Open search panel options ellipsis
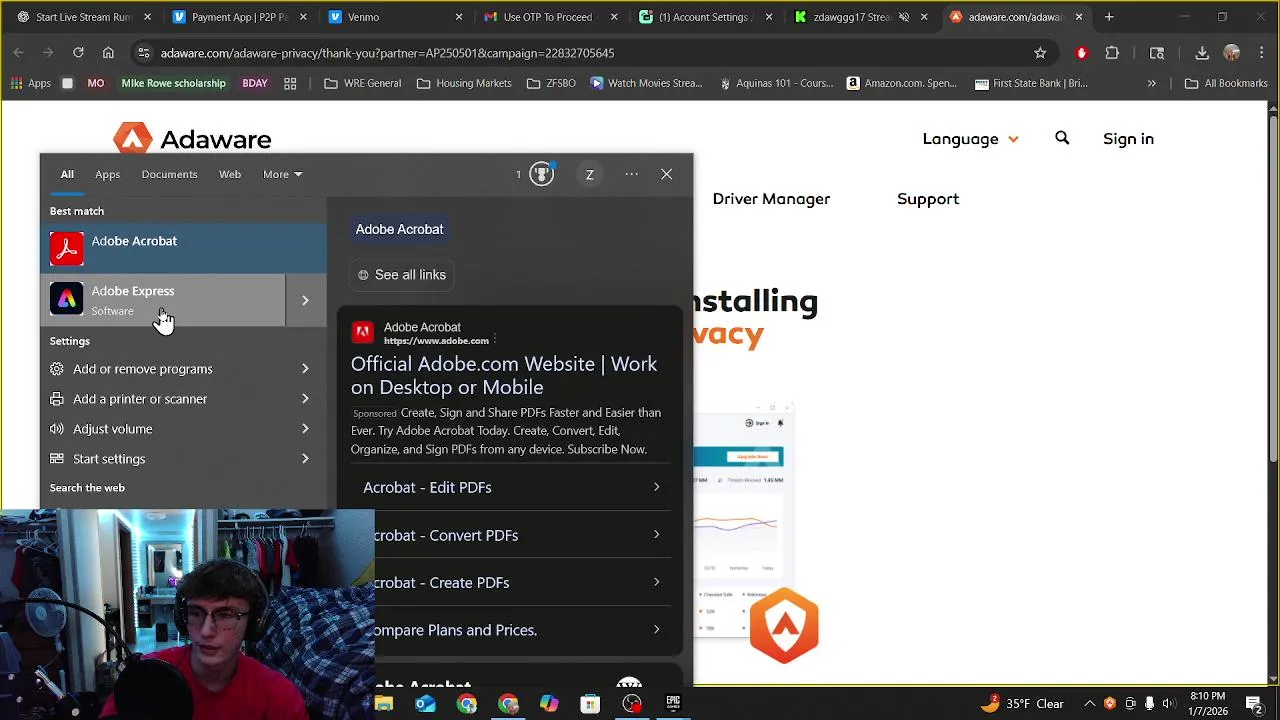This screenshot has width=1280, height=720. pyautogui.click(x=632, y=174)
